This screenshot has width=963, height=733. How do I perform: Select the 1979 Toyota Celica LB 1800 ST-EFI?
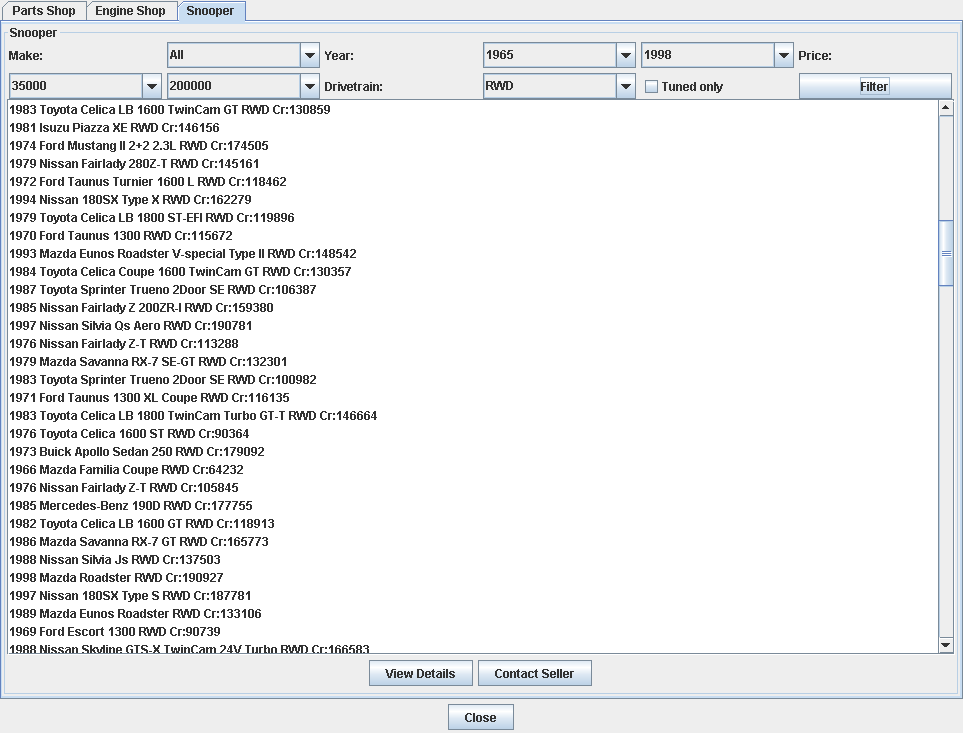pos(473,218)
